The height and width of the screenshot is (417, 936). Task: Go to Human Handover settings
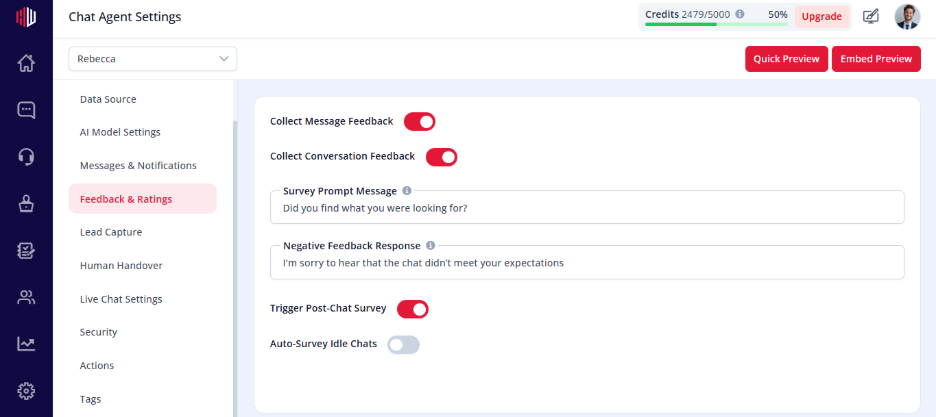[121, 265]
